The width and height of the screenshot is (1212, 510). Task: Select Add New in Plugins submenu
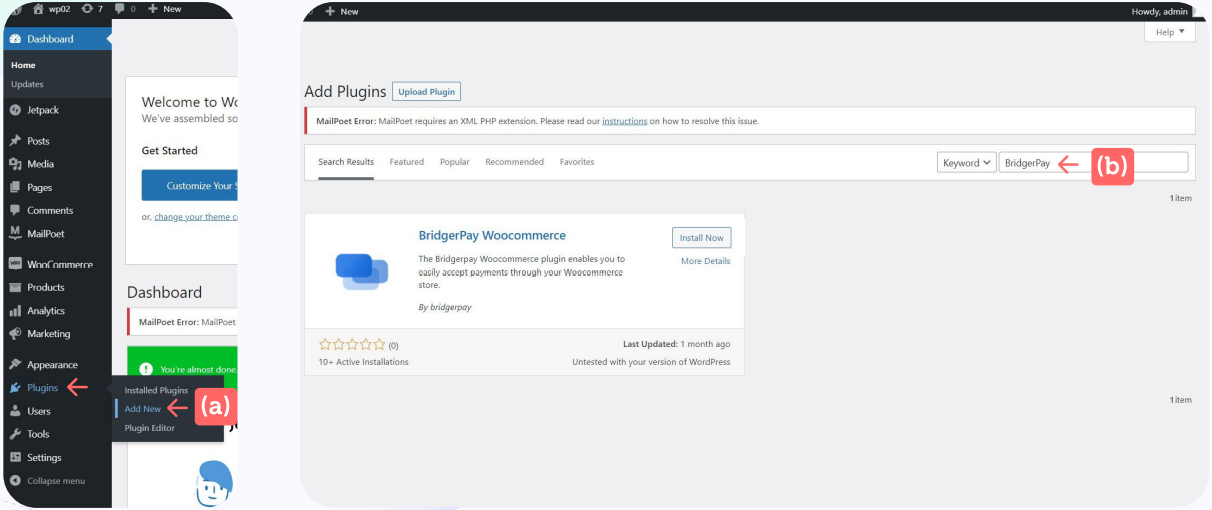point(143,409)
